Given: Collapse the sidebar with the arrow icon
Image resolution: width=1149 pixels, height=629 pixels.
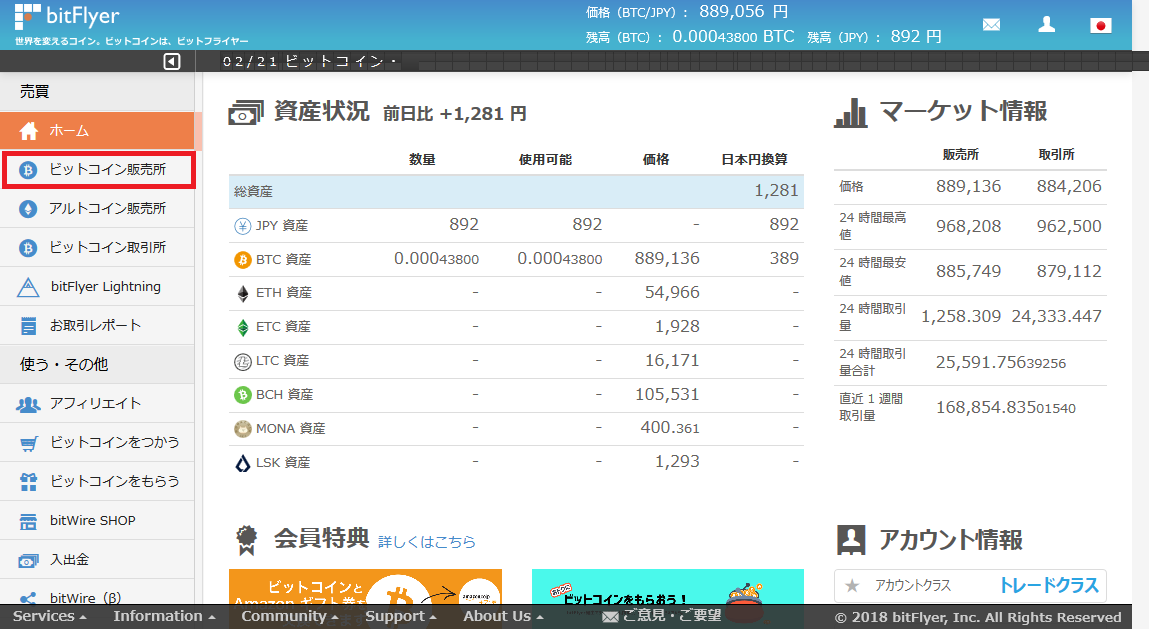Looking at the screenshot, I should (x=171, y=62).
